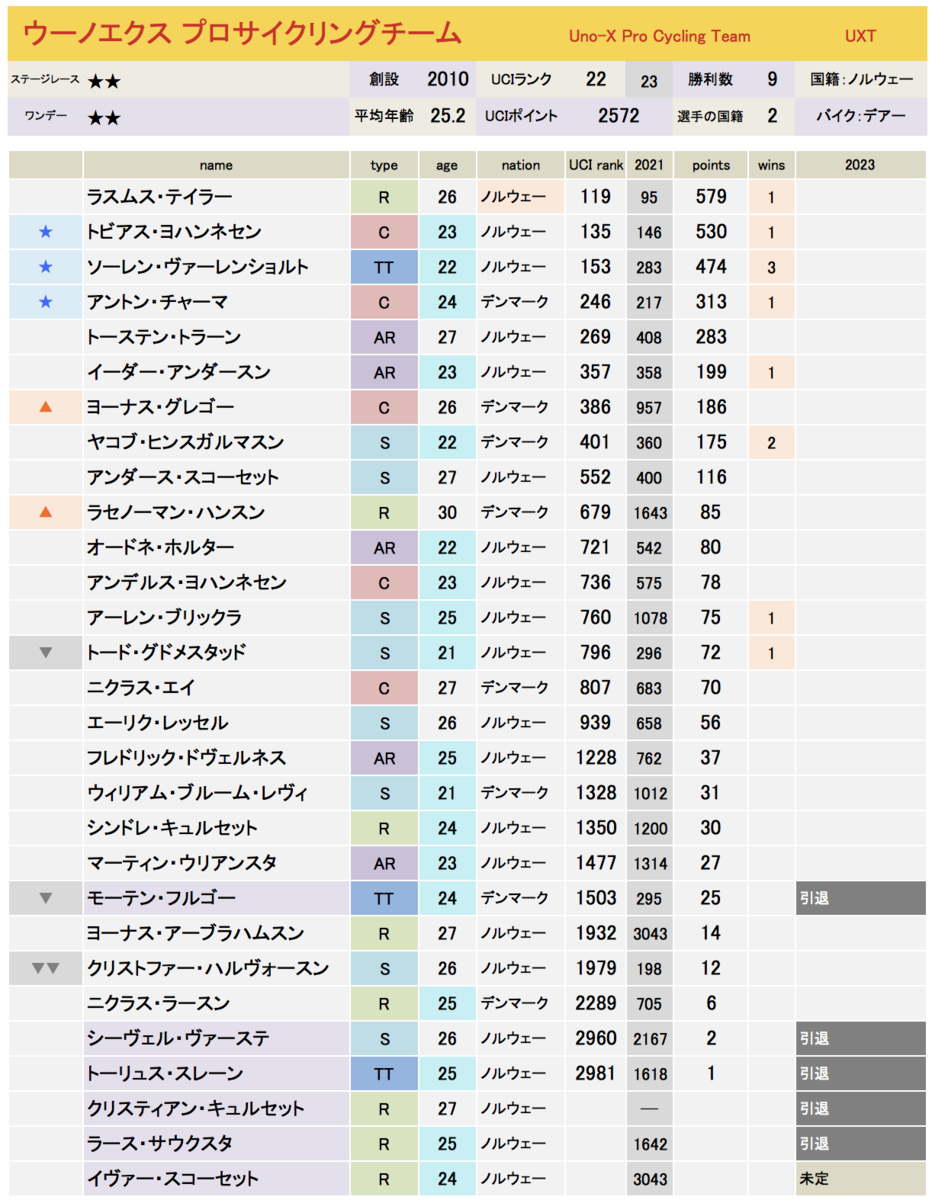
Task: Click the black stars next to ワンデー
Action: 104,117
